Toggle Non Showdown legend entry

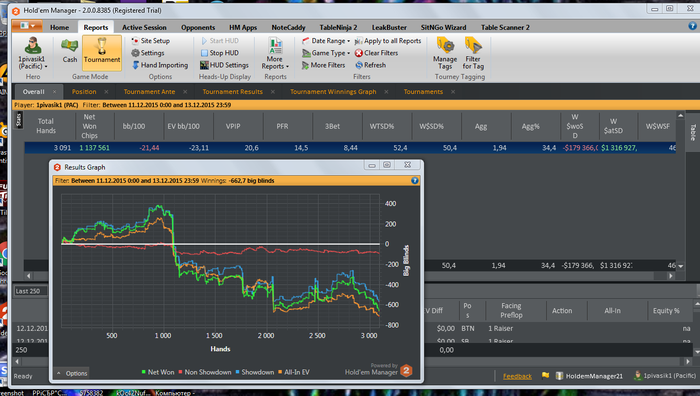205,372
